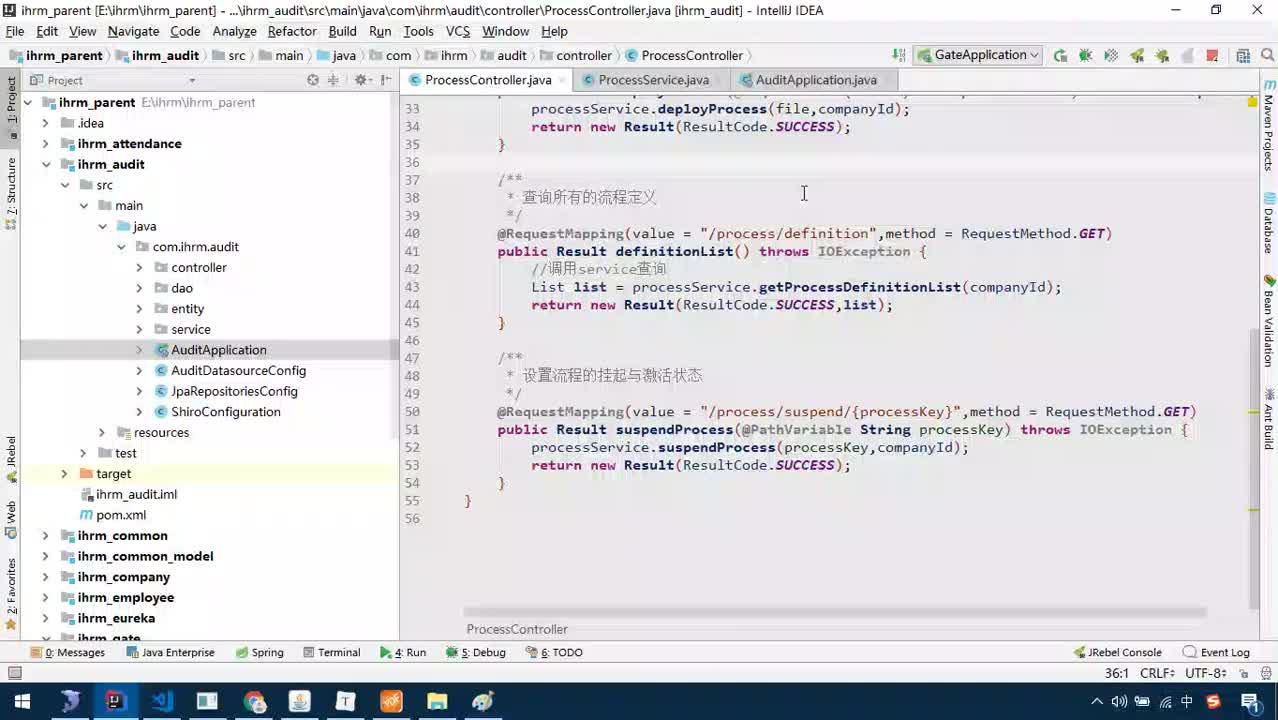Open the Ant Build side panel
Image resolution: width=1278 pixels, height=720 pixels.
[x=1268, y=419]
